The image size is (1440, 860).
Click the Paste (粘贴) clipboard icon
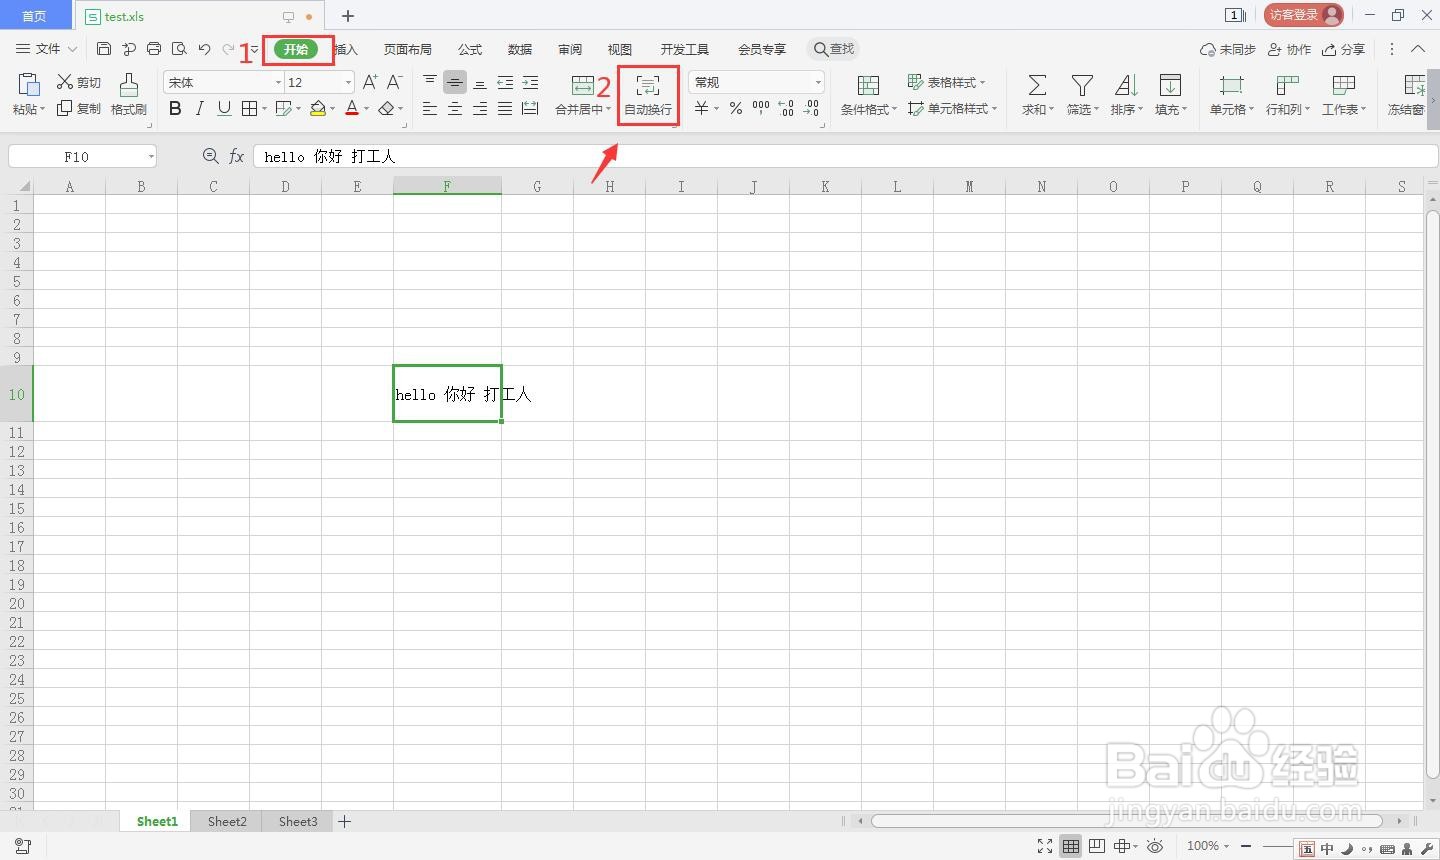point(28,84)
